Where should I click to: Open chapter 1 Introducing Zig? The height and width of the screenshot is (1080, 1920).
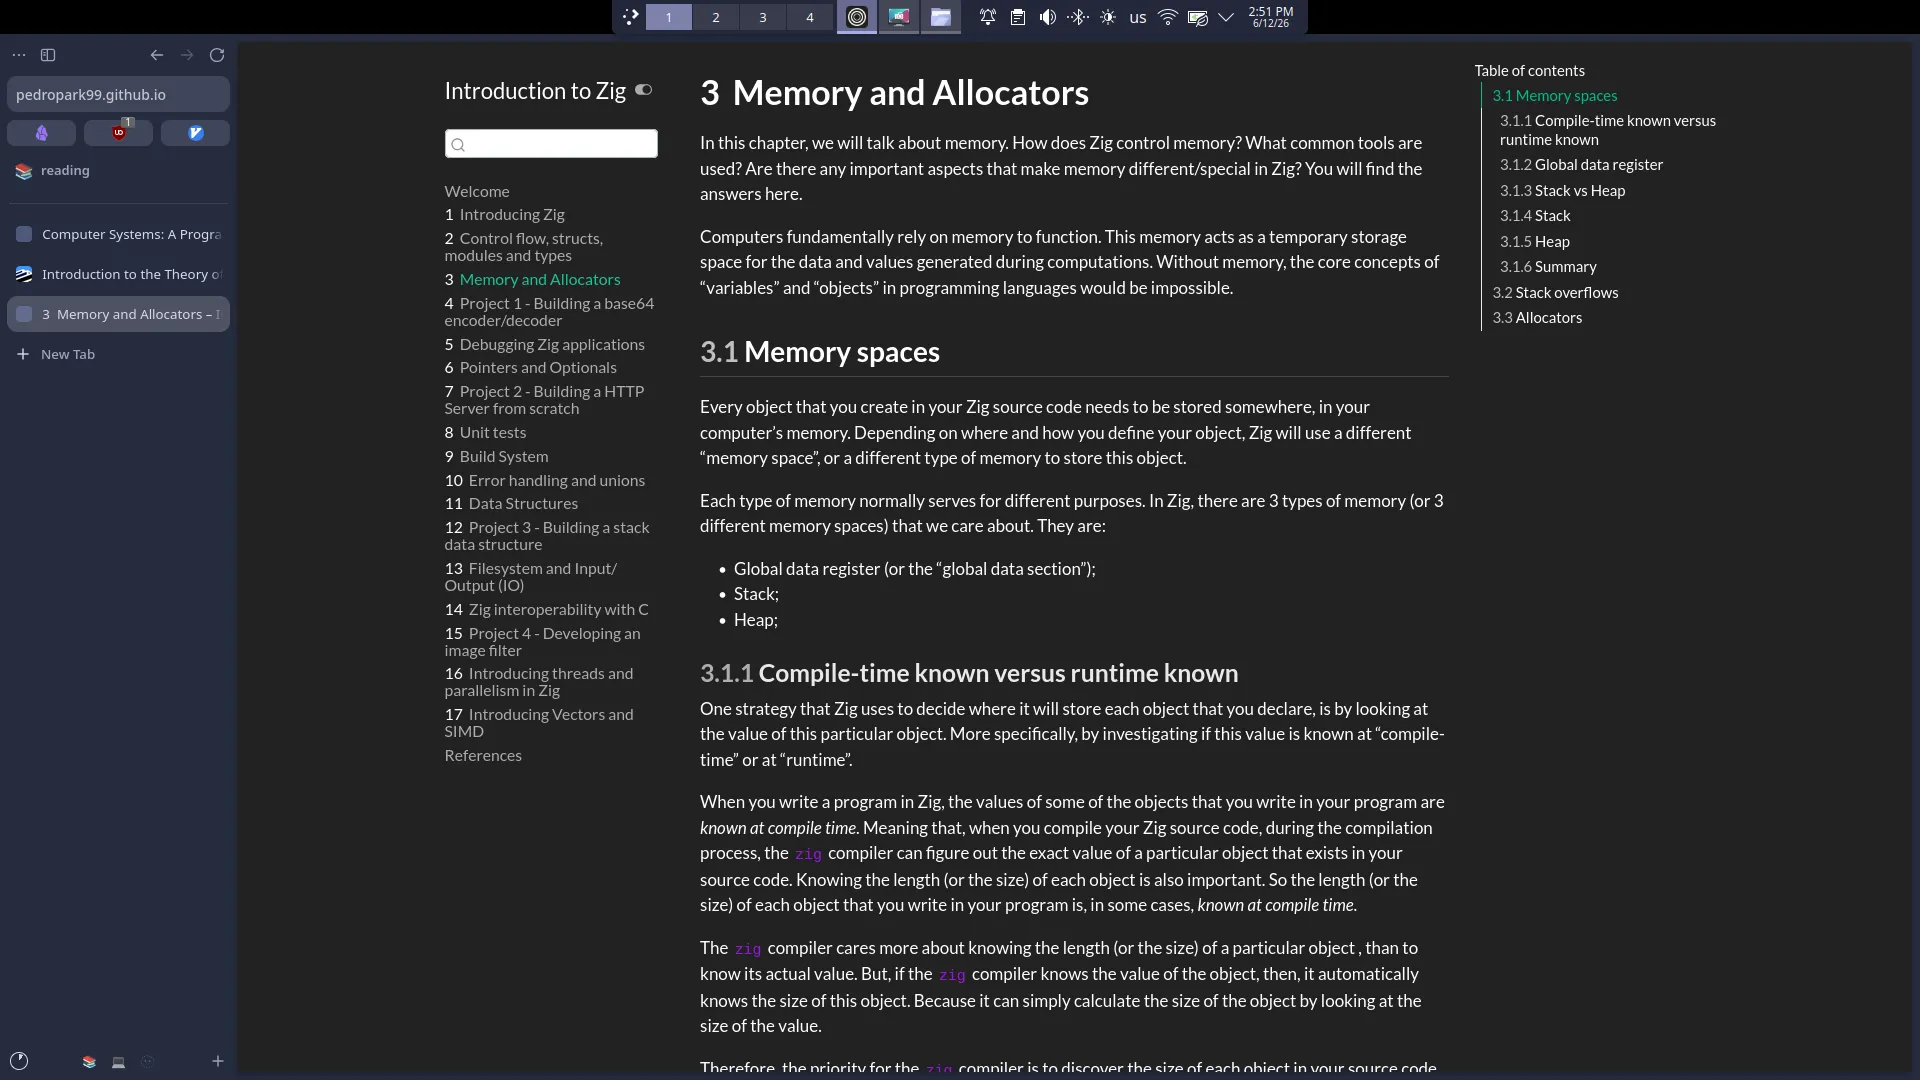505,215
